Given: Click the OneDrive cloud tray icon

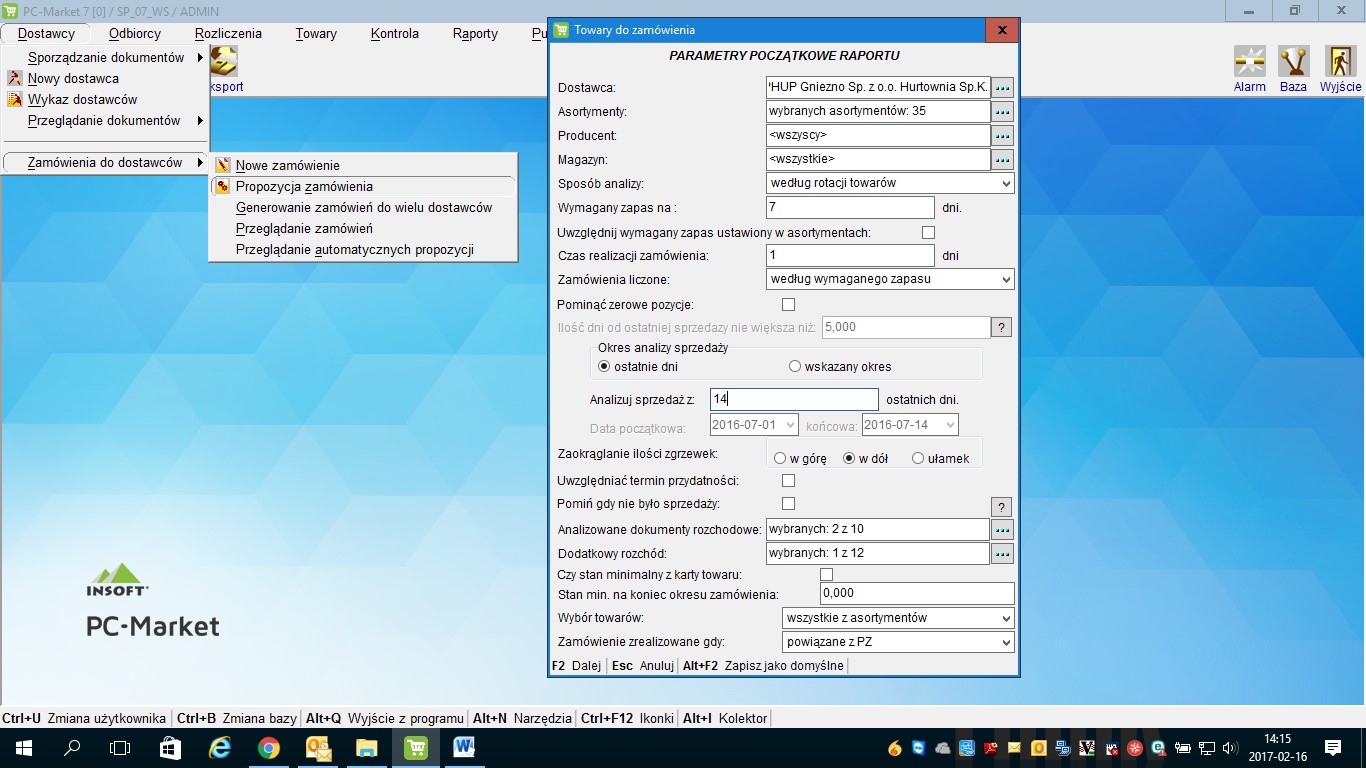Looking at the screenshot, I should 942,748.
